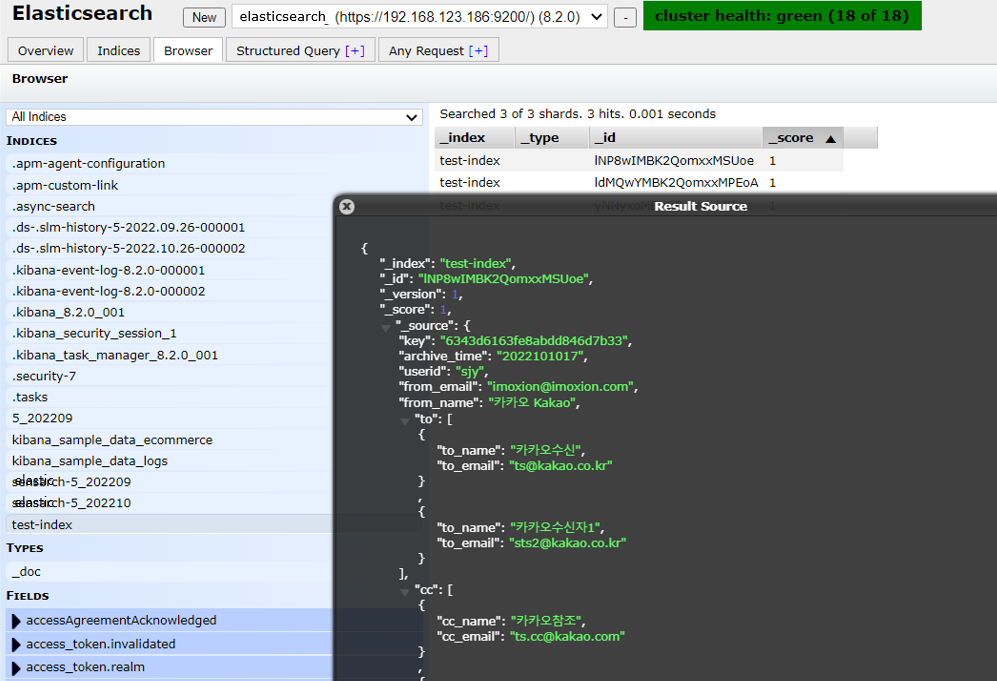Select the _doc type
This screenshot has height=681, width=997.
click(x=169, y=572)
